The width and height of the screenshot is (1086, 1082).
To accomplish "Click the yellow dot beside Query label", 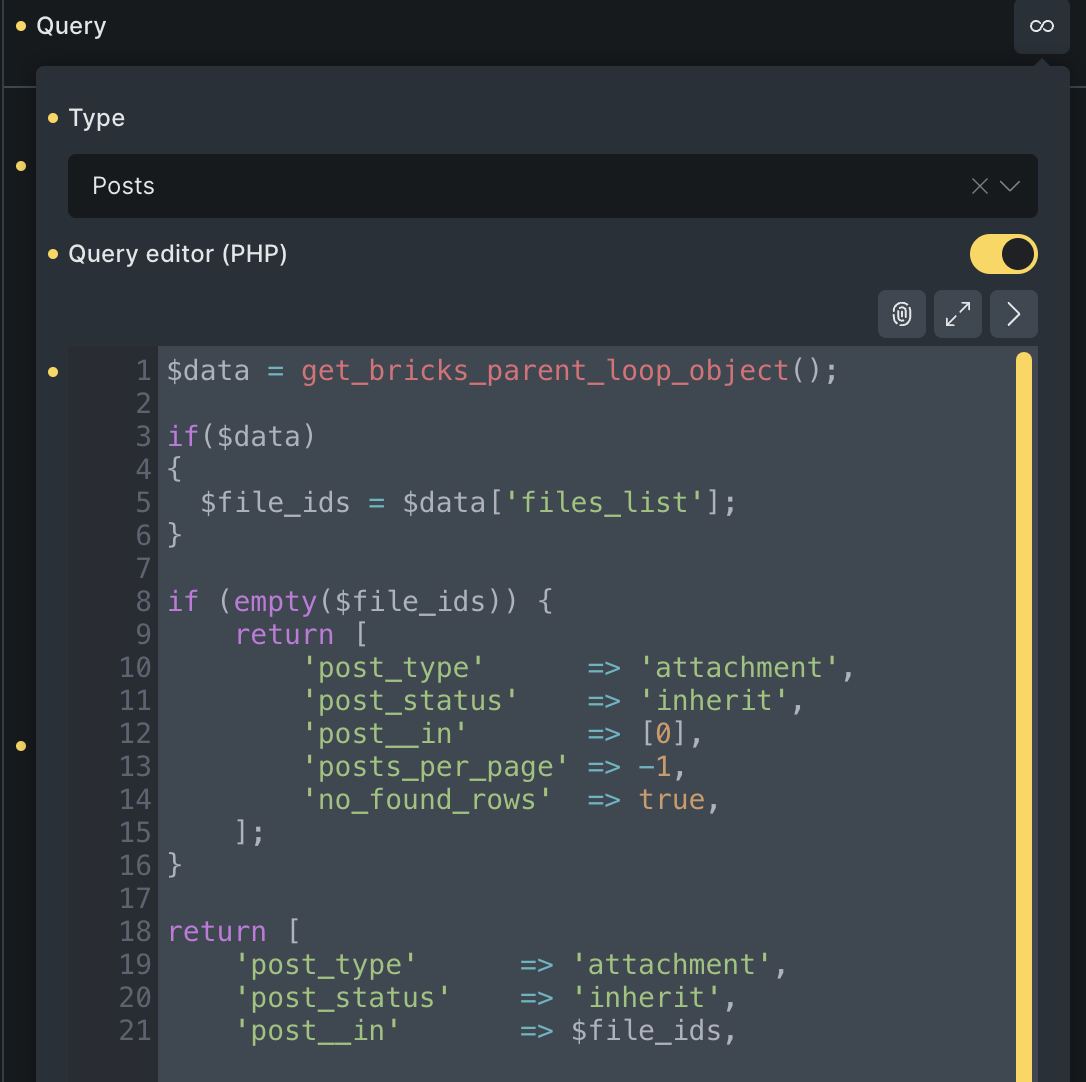I will [21, 26].
